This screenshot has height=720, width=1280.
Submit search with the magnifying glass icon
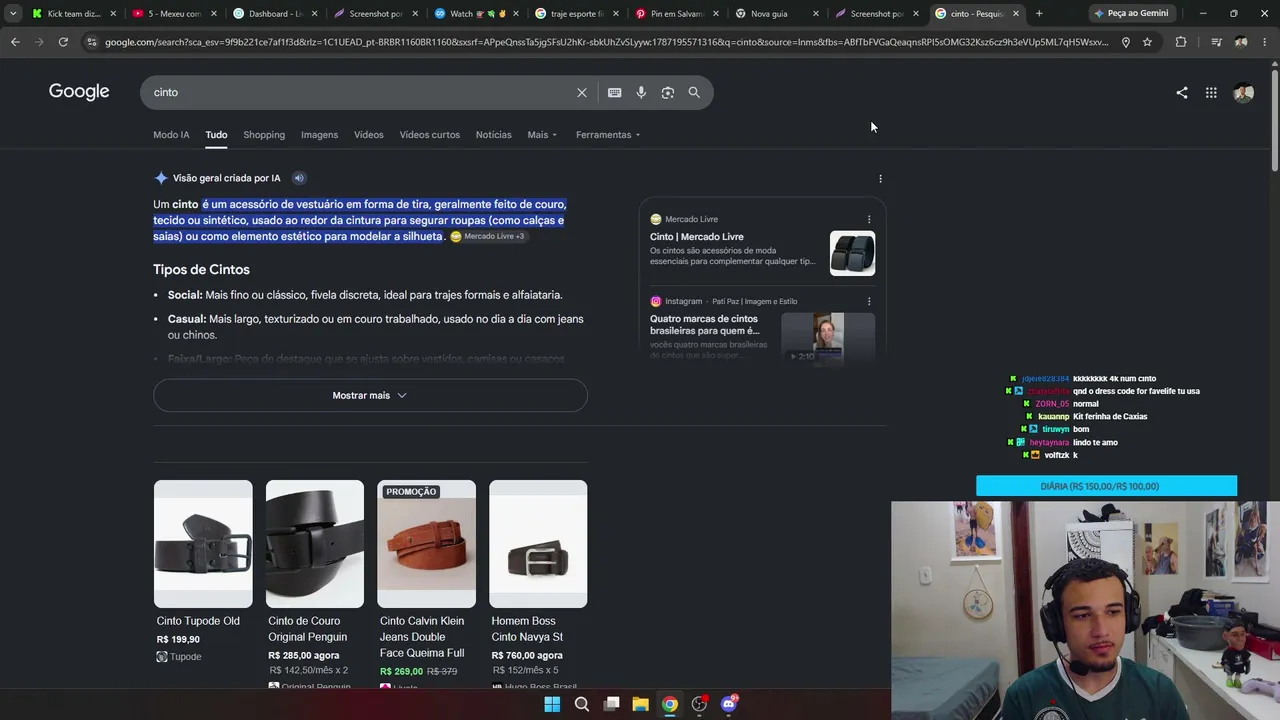click(x=694, y=92)
